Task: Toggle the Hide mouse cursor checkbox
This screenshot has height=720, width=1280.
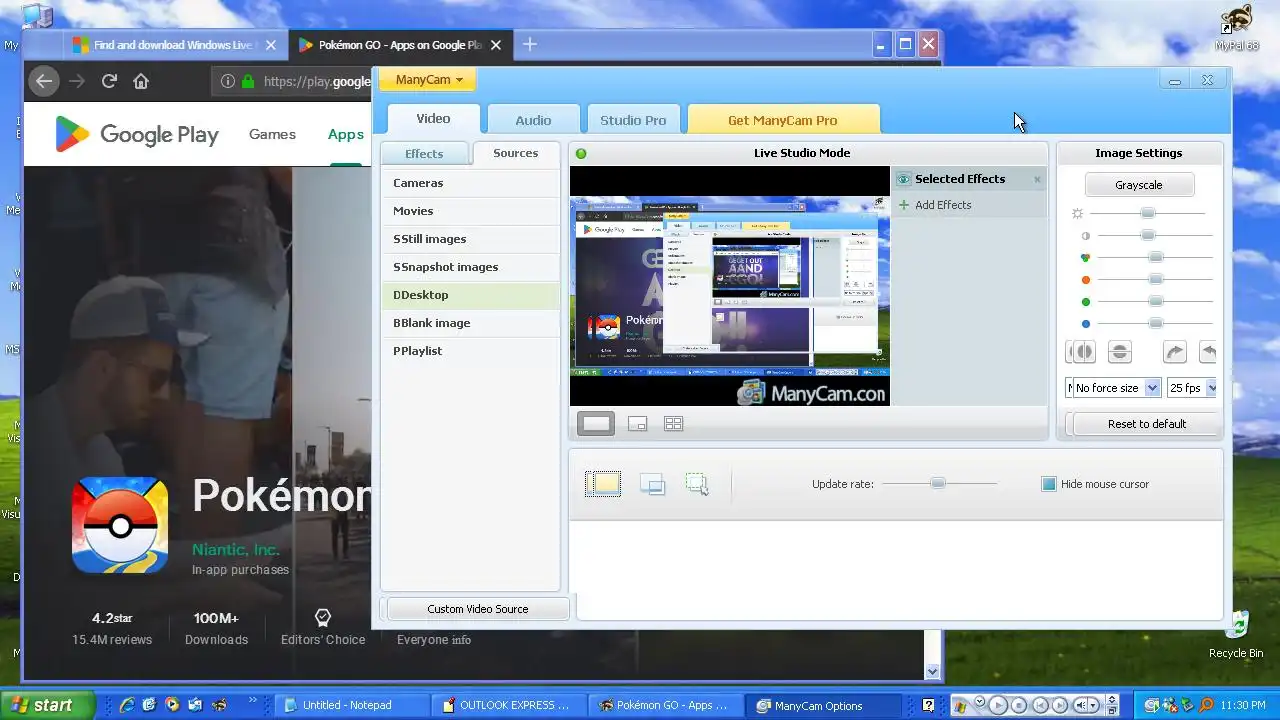Action: 1048,484
